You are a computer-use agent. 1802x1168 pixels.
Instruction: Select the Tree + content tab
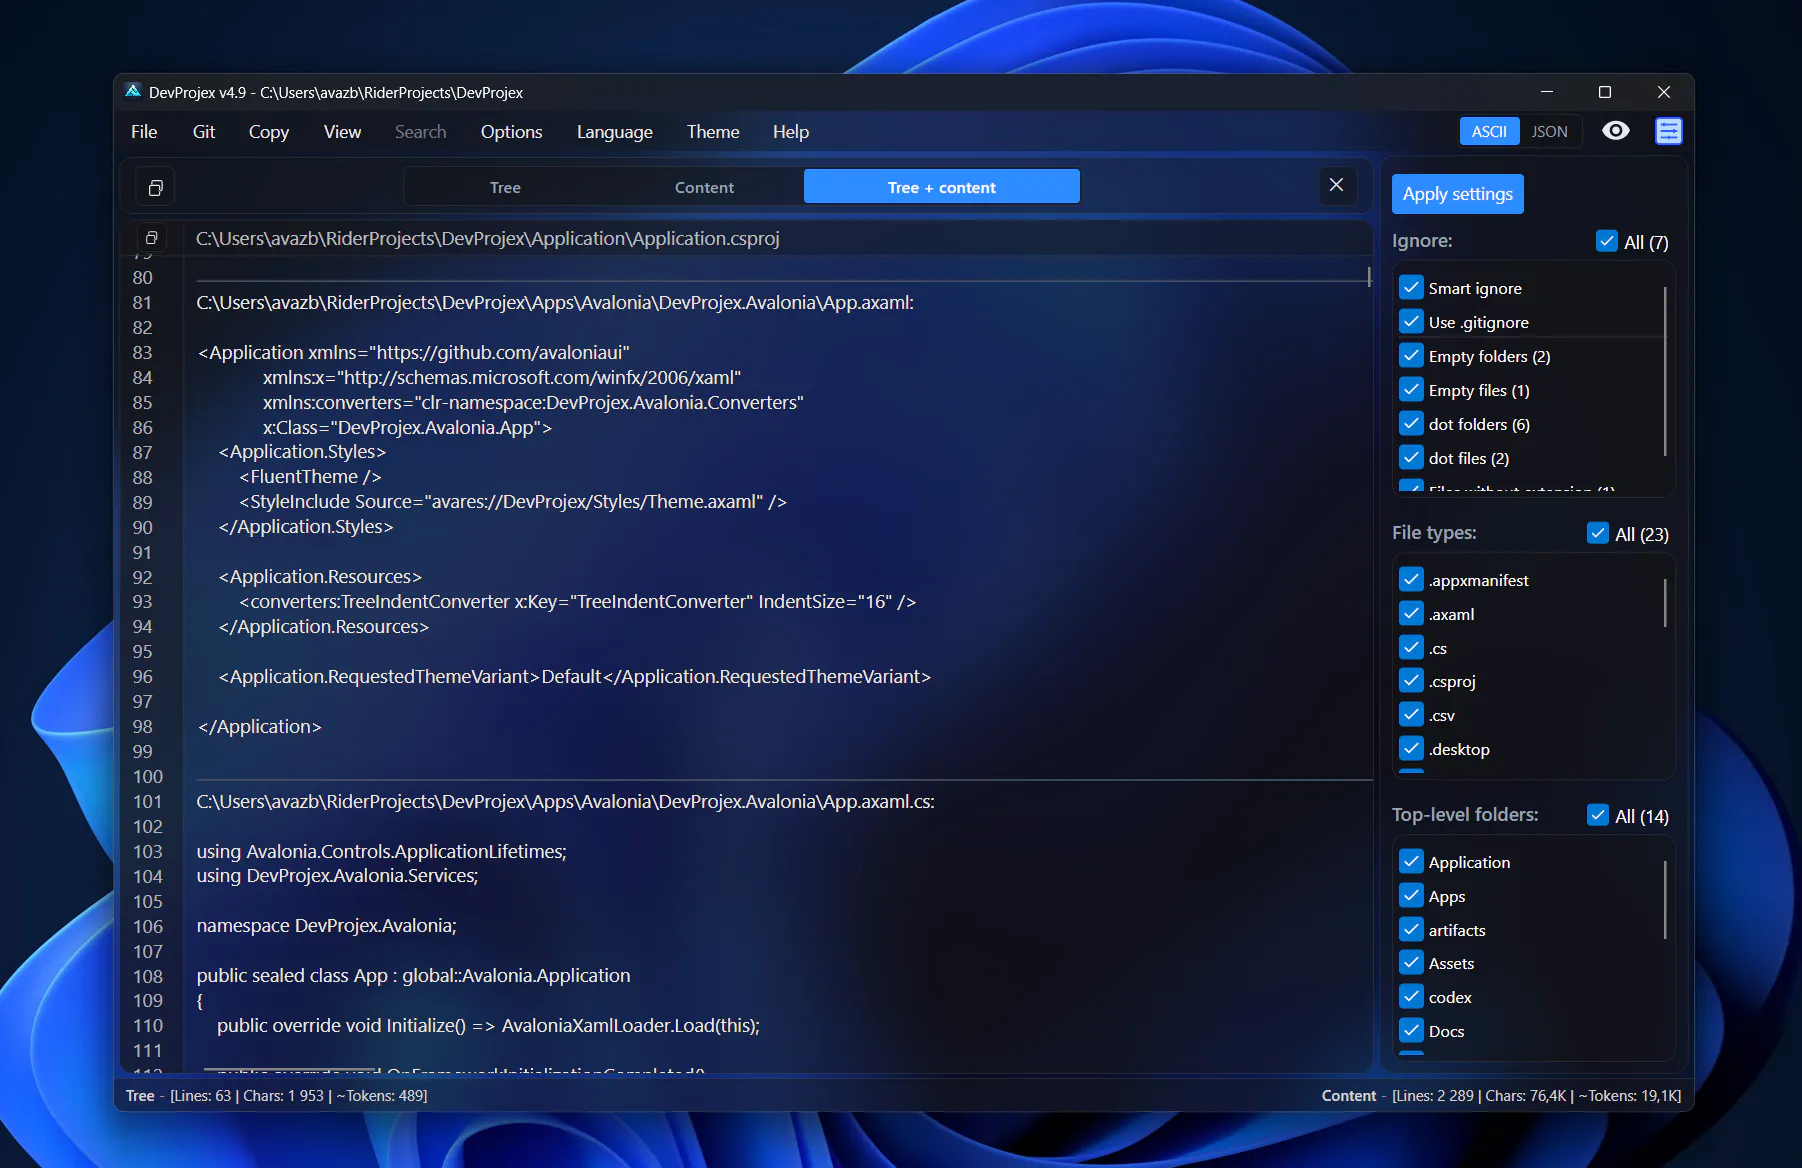point(942,187)
